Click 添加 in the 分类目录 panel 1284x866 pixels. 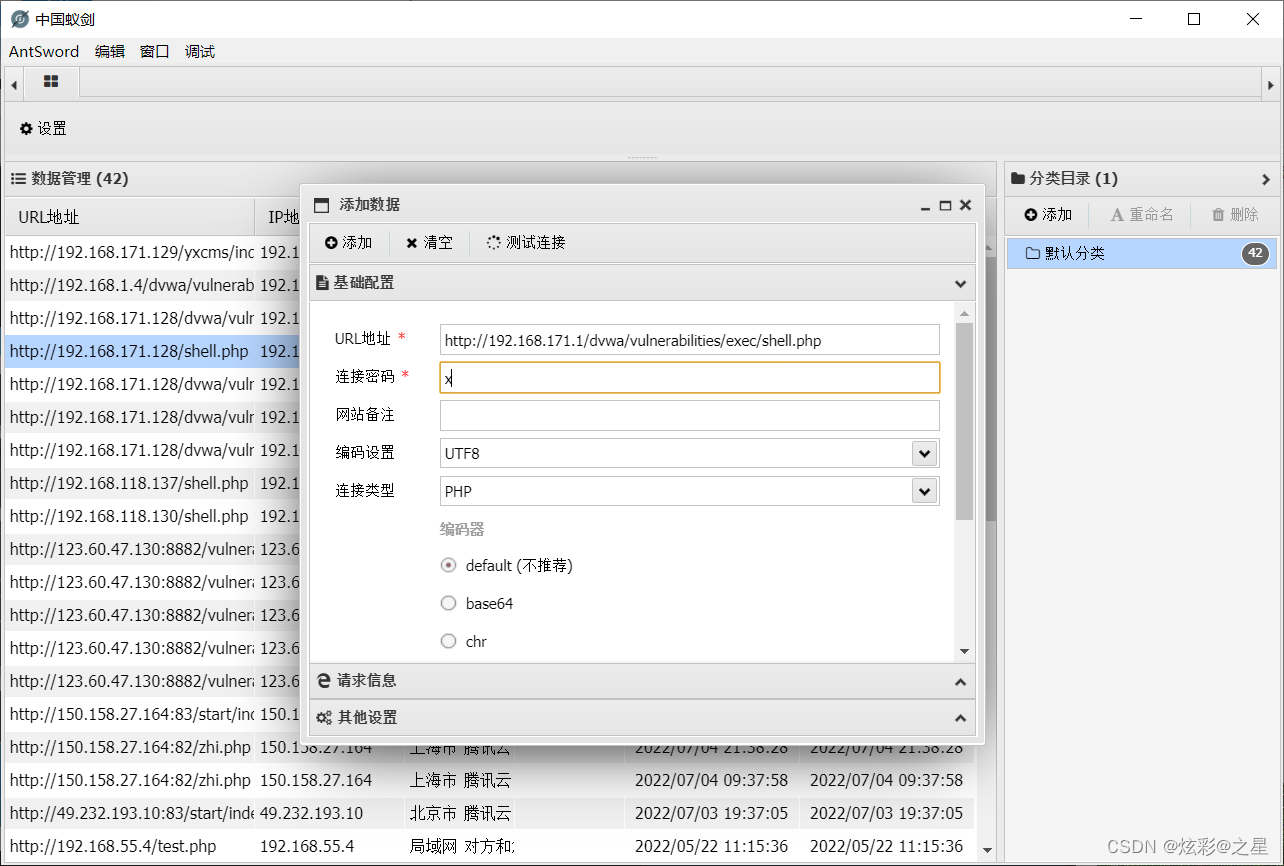click(1048, 214)
